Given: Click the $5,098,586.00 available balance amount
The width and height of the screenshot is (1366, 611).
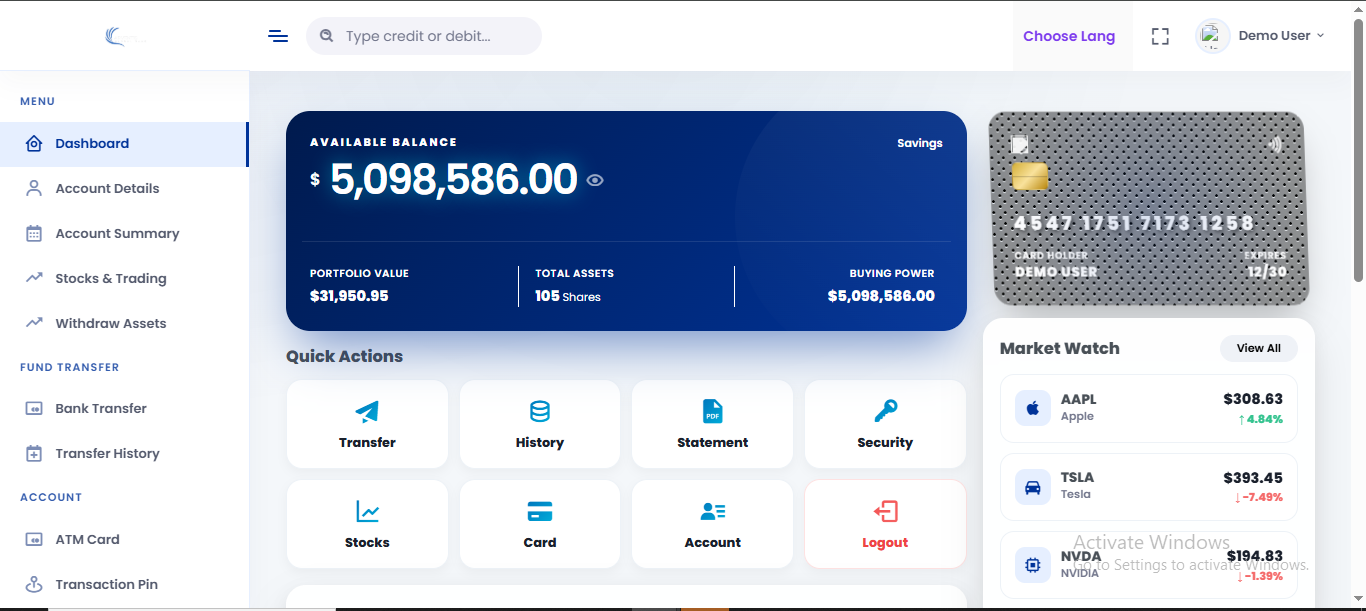Looking at the screenshot, I should (454, 180).
